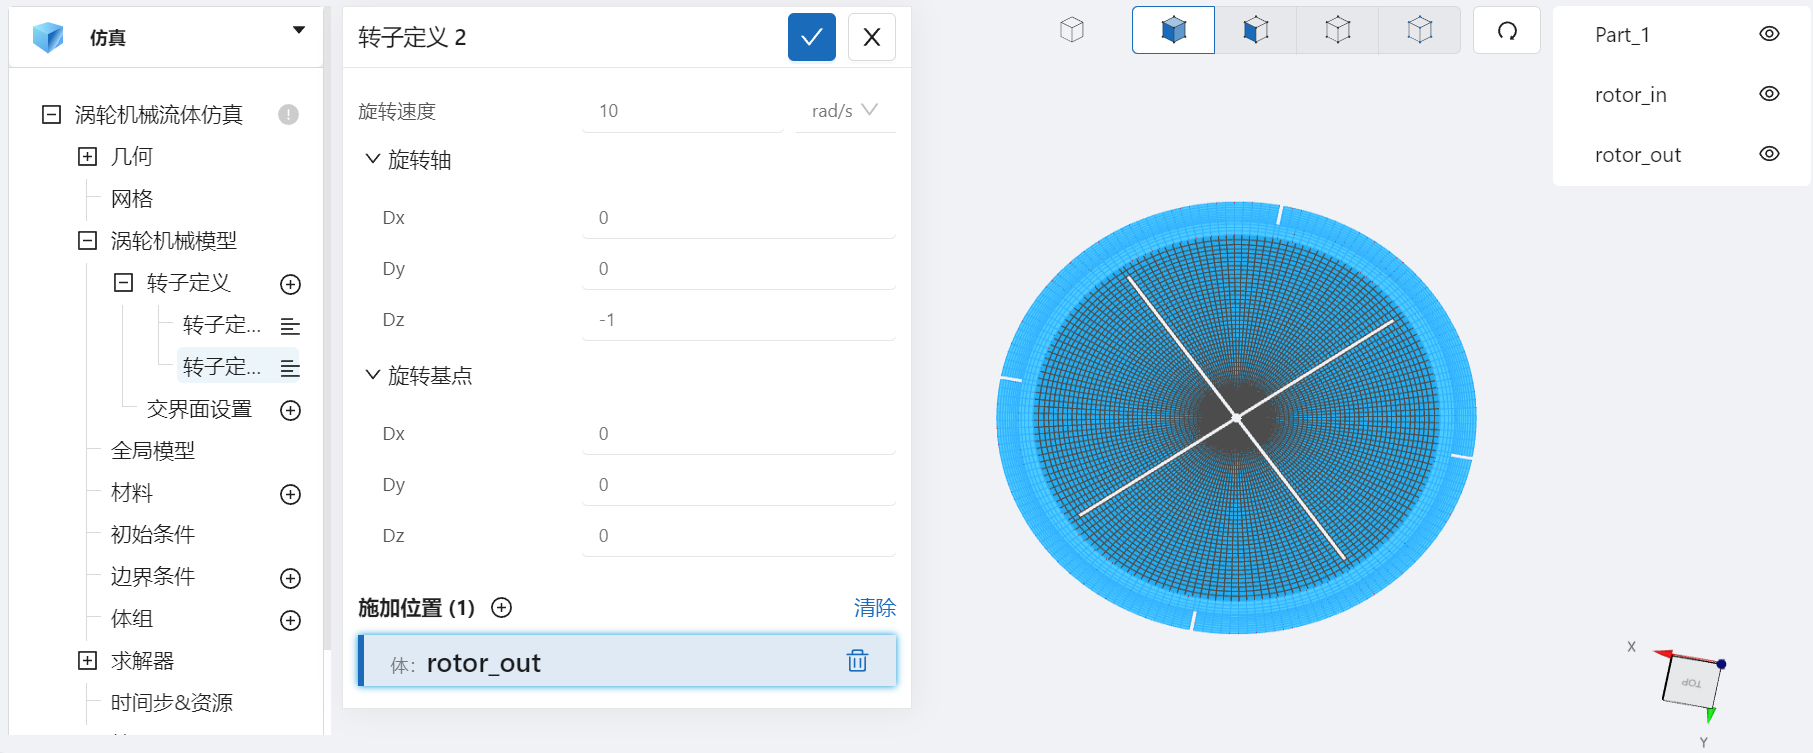The height and width of the screenshot is (753, 1813).
Task: Click the 旋转基点 Dz input field
Action: pyautogui.click(x=739, y=536)
